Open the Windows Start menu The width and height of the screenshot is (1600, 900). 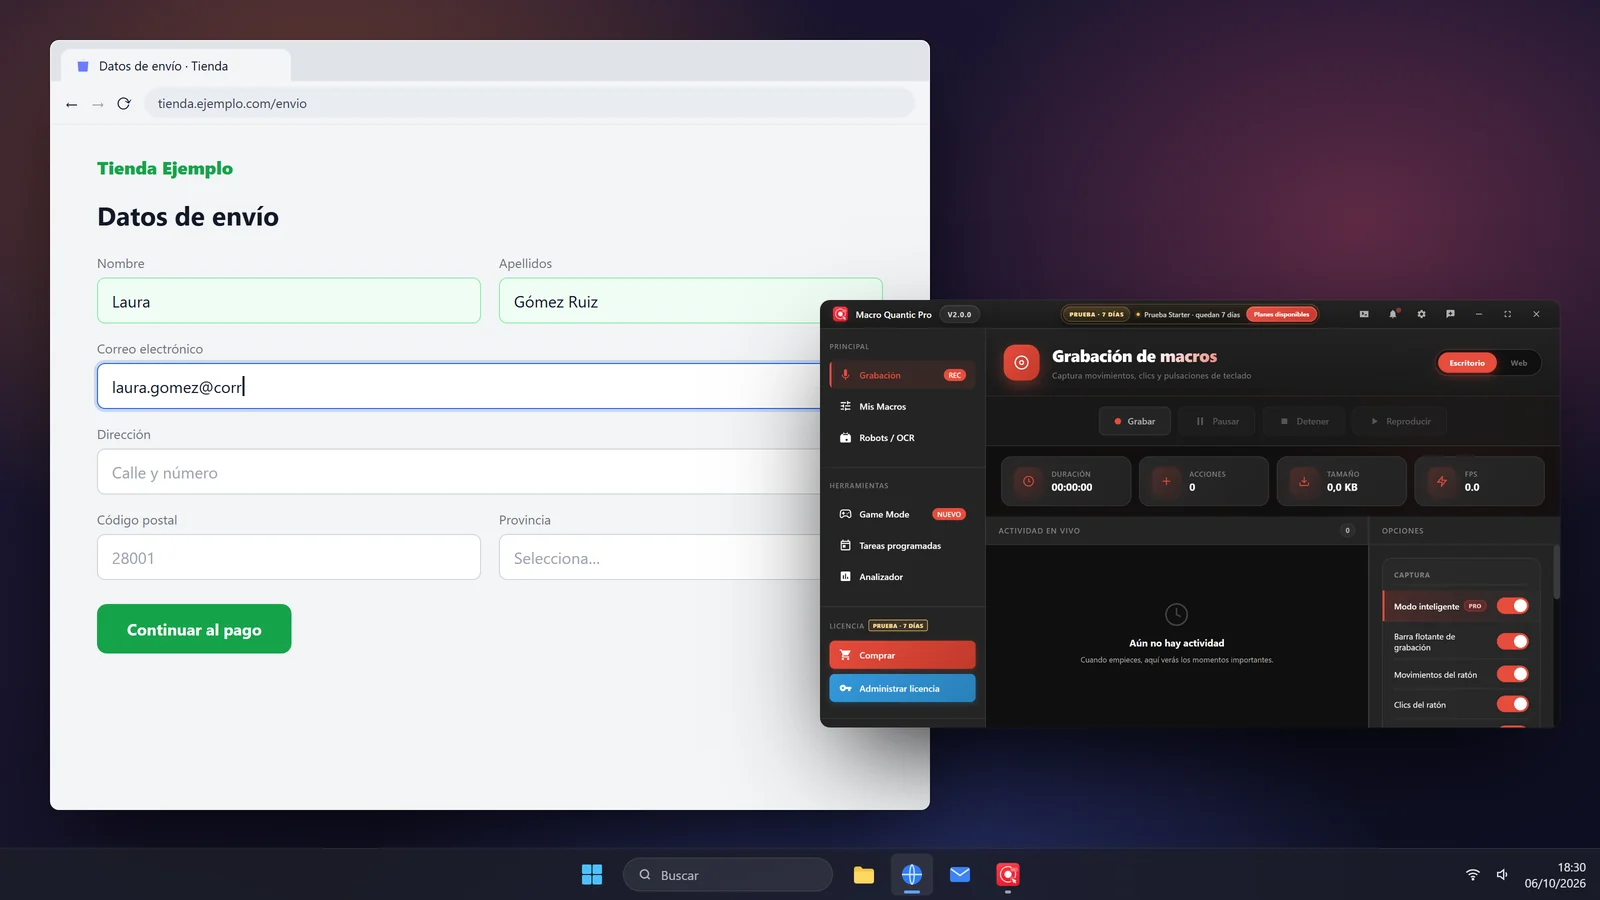coord(592,875)
